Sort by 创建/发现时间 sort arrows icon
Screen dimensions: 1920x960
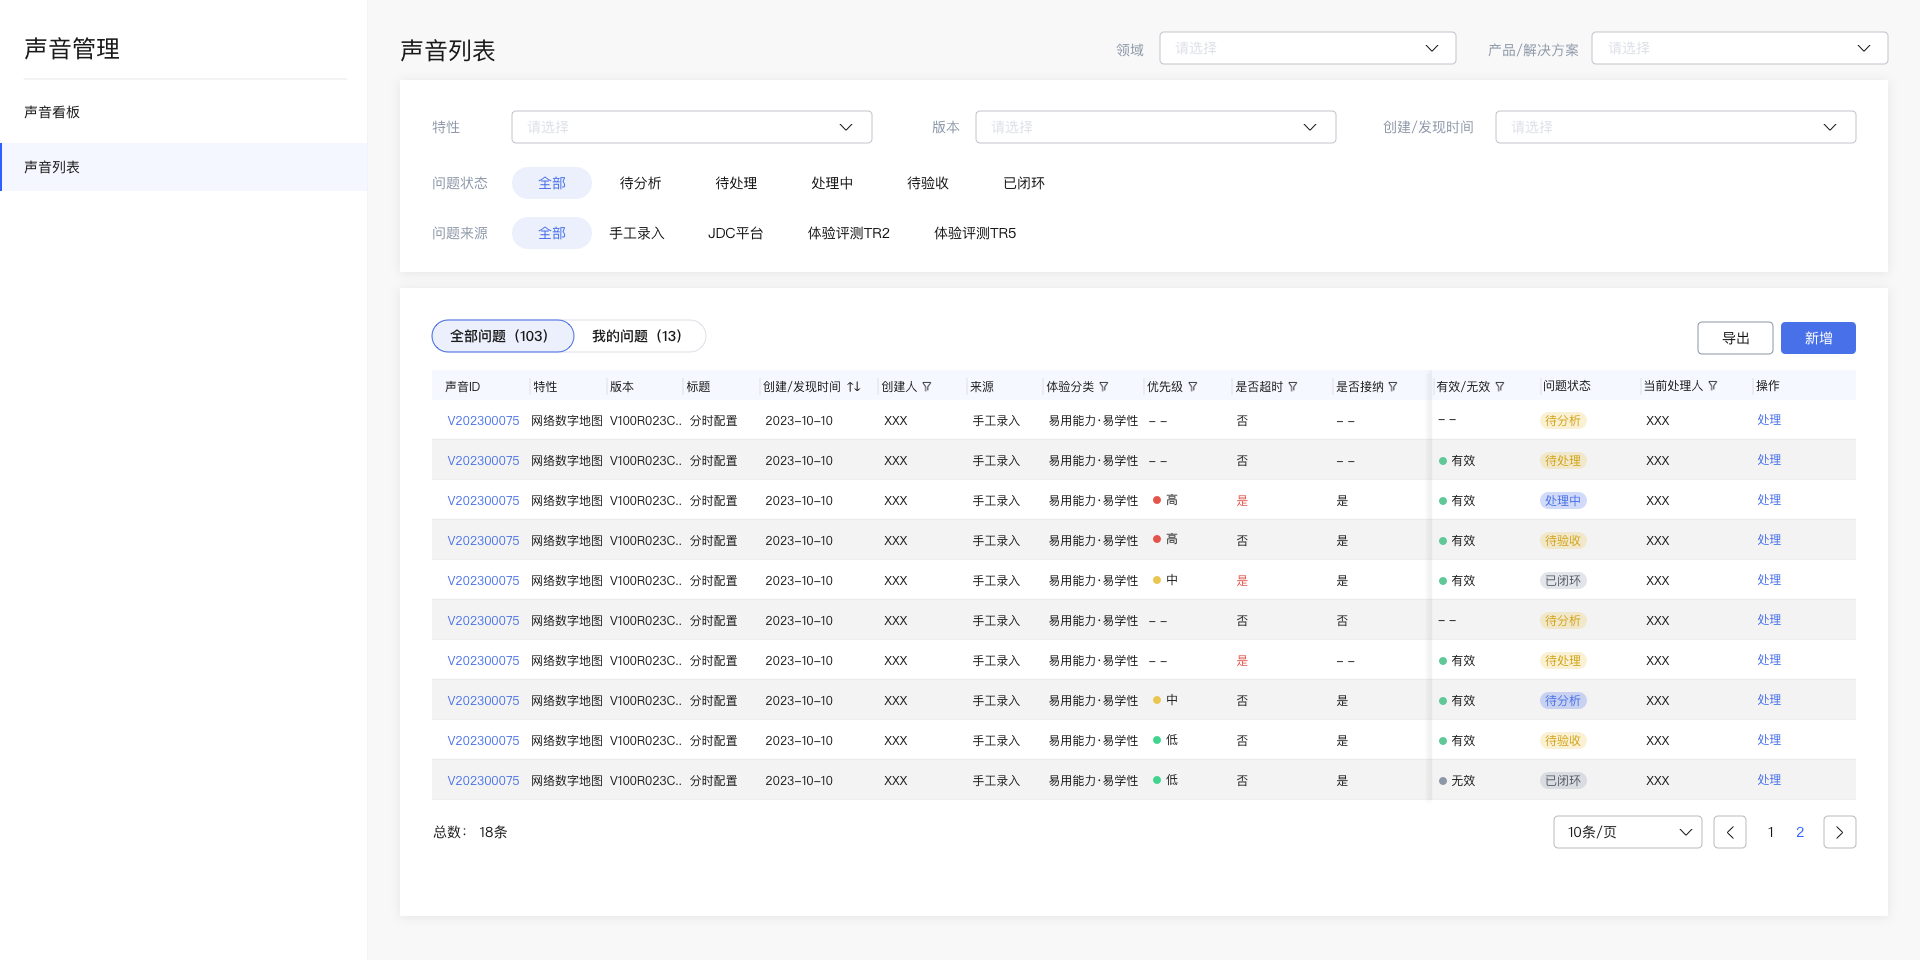click(x=854, y=387)
